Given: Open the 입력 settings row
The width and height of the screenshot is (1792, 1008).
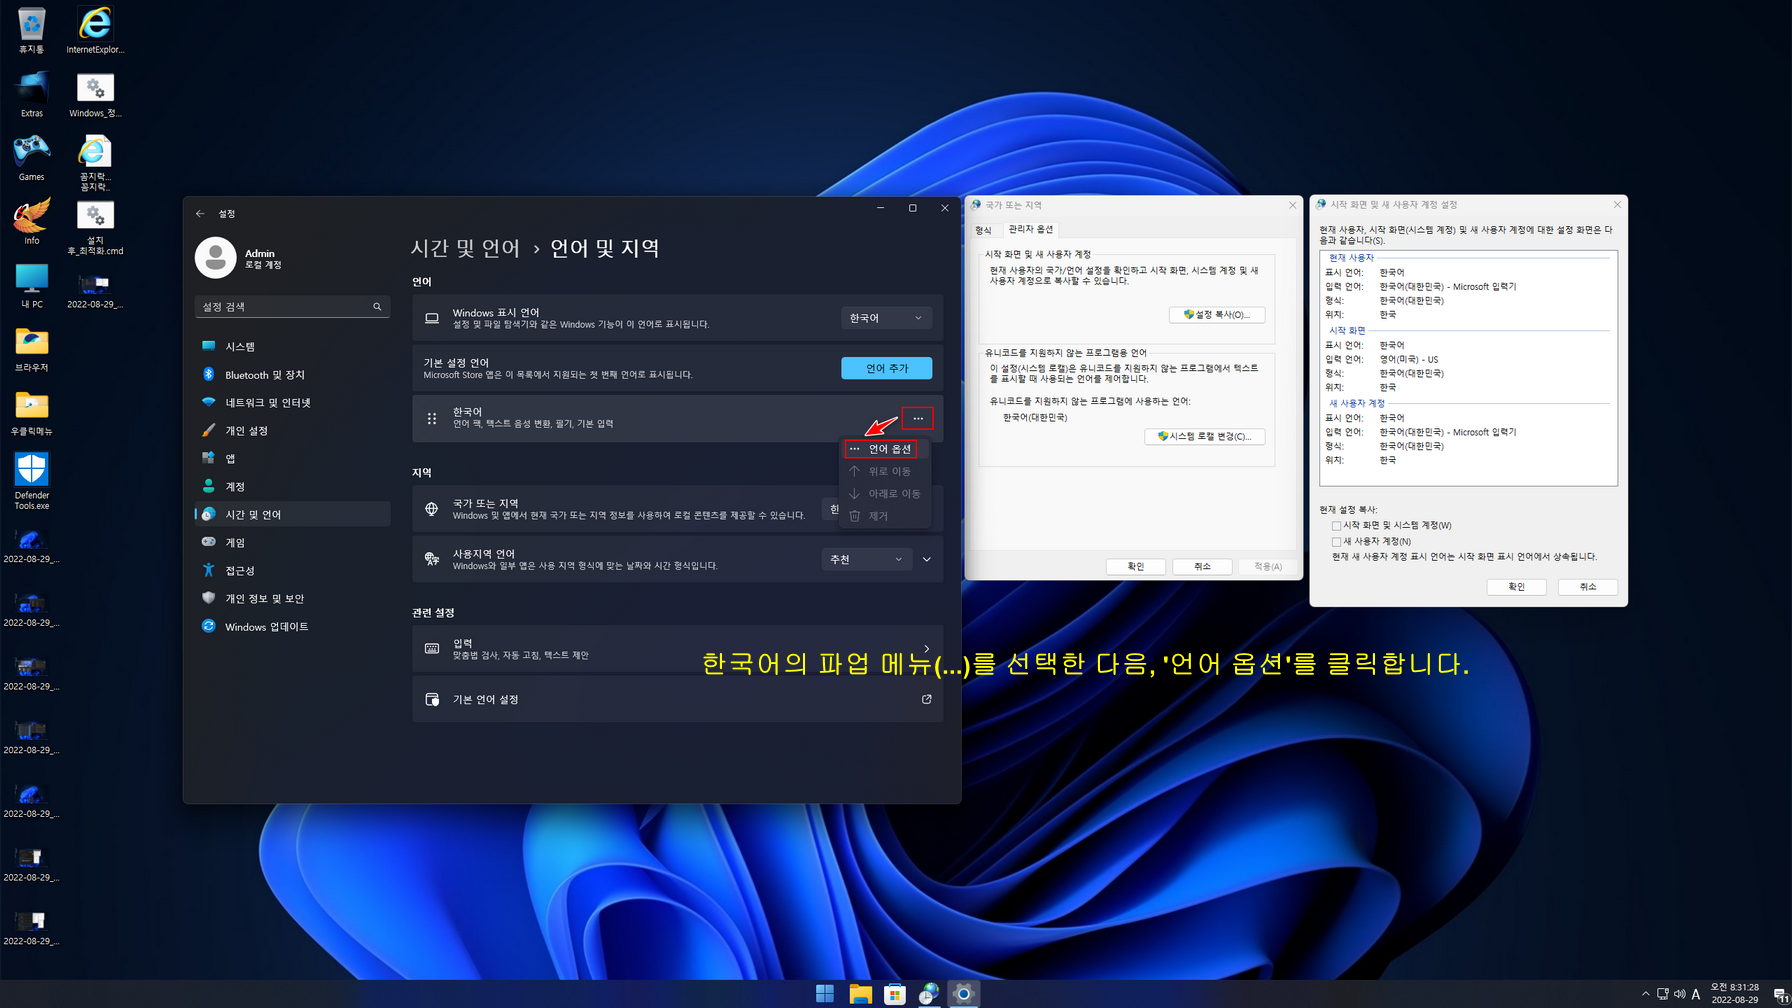Looking at the screenshot, I should tap(677, 648).
